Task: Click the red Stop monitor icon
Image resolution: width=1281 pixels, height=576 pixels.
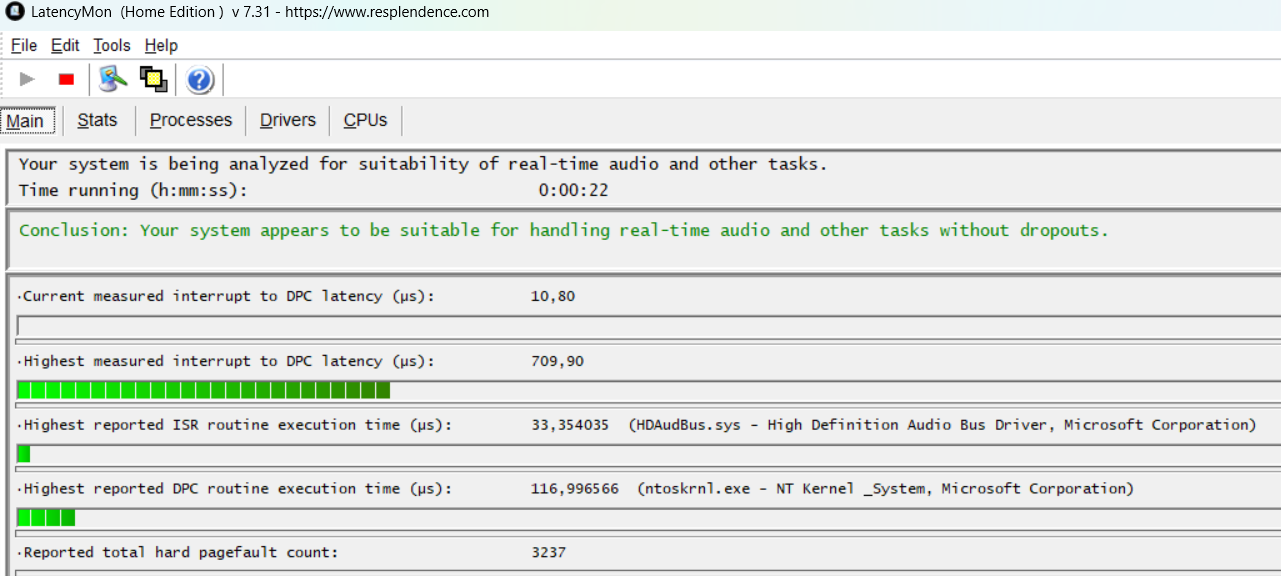Action: [66, 79]
